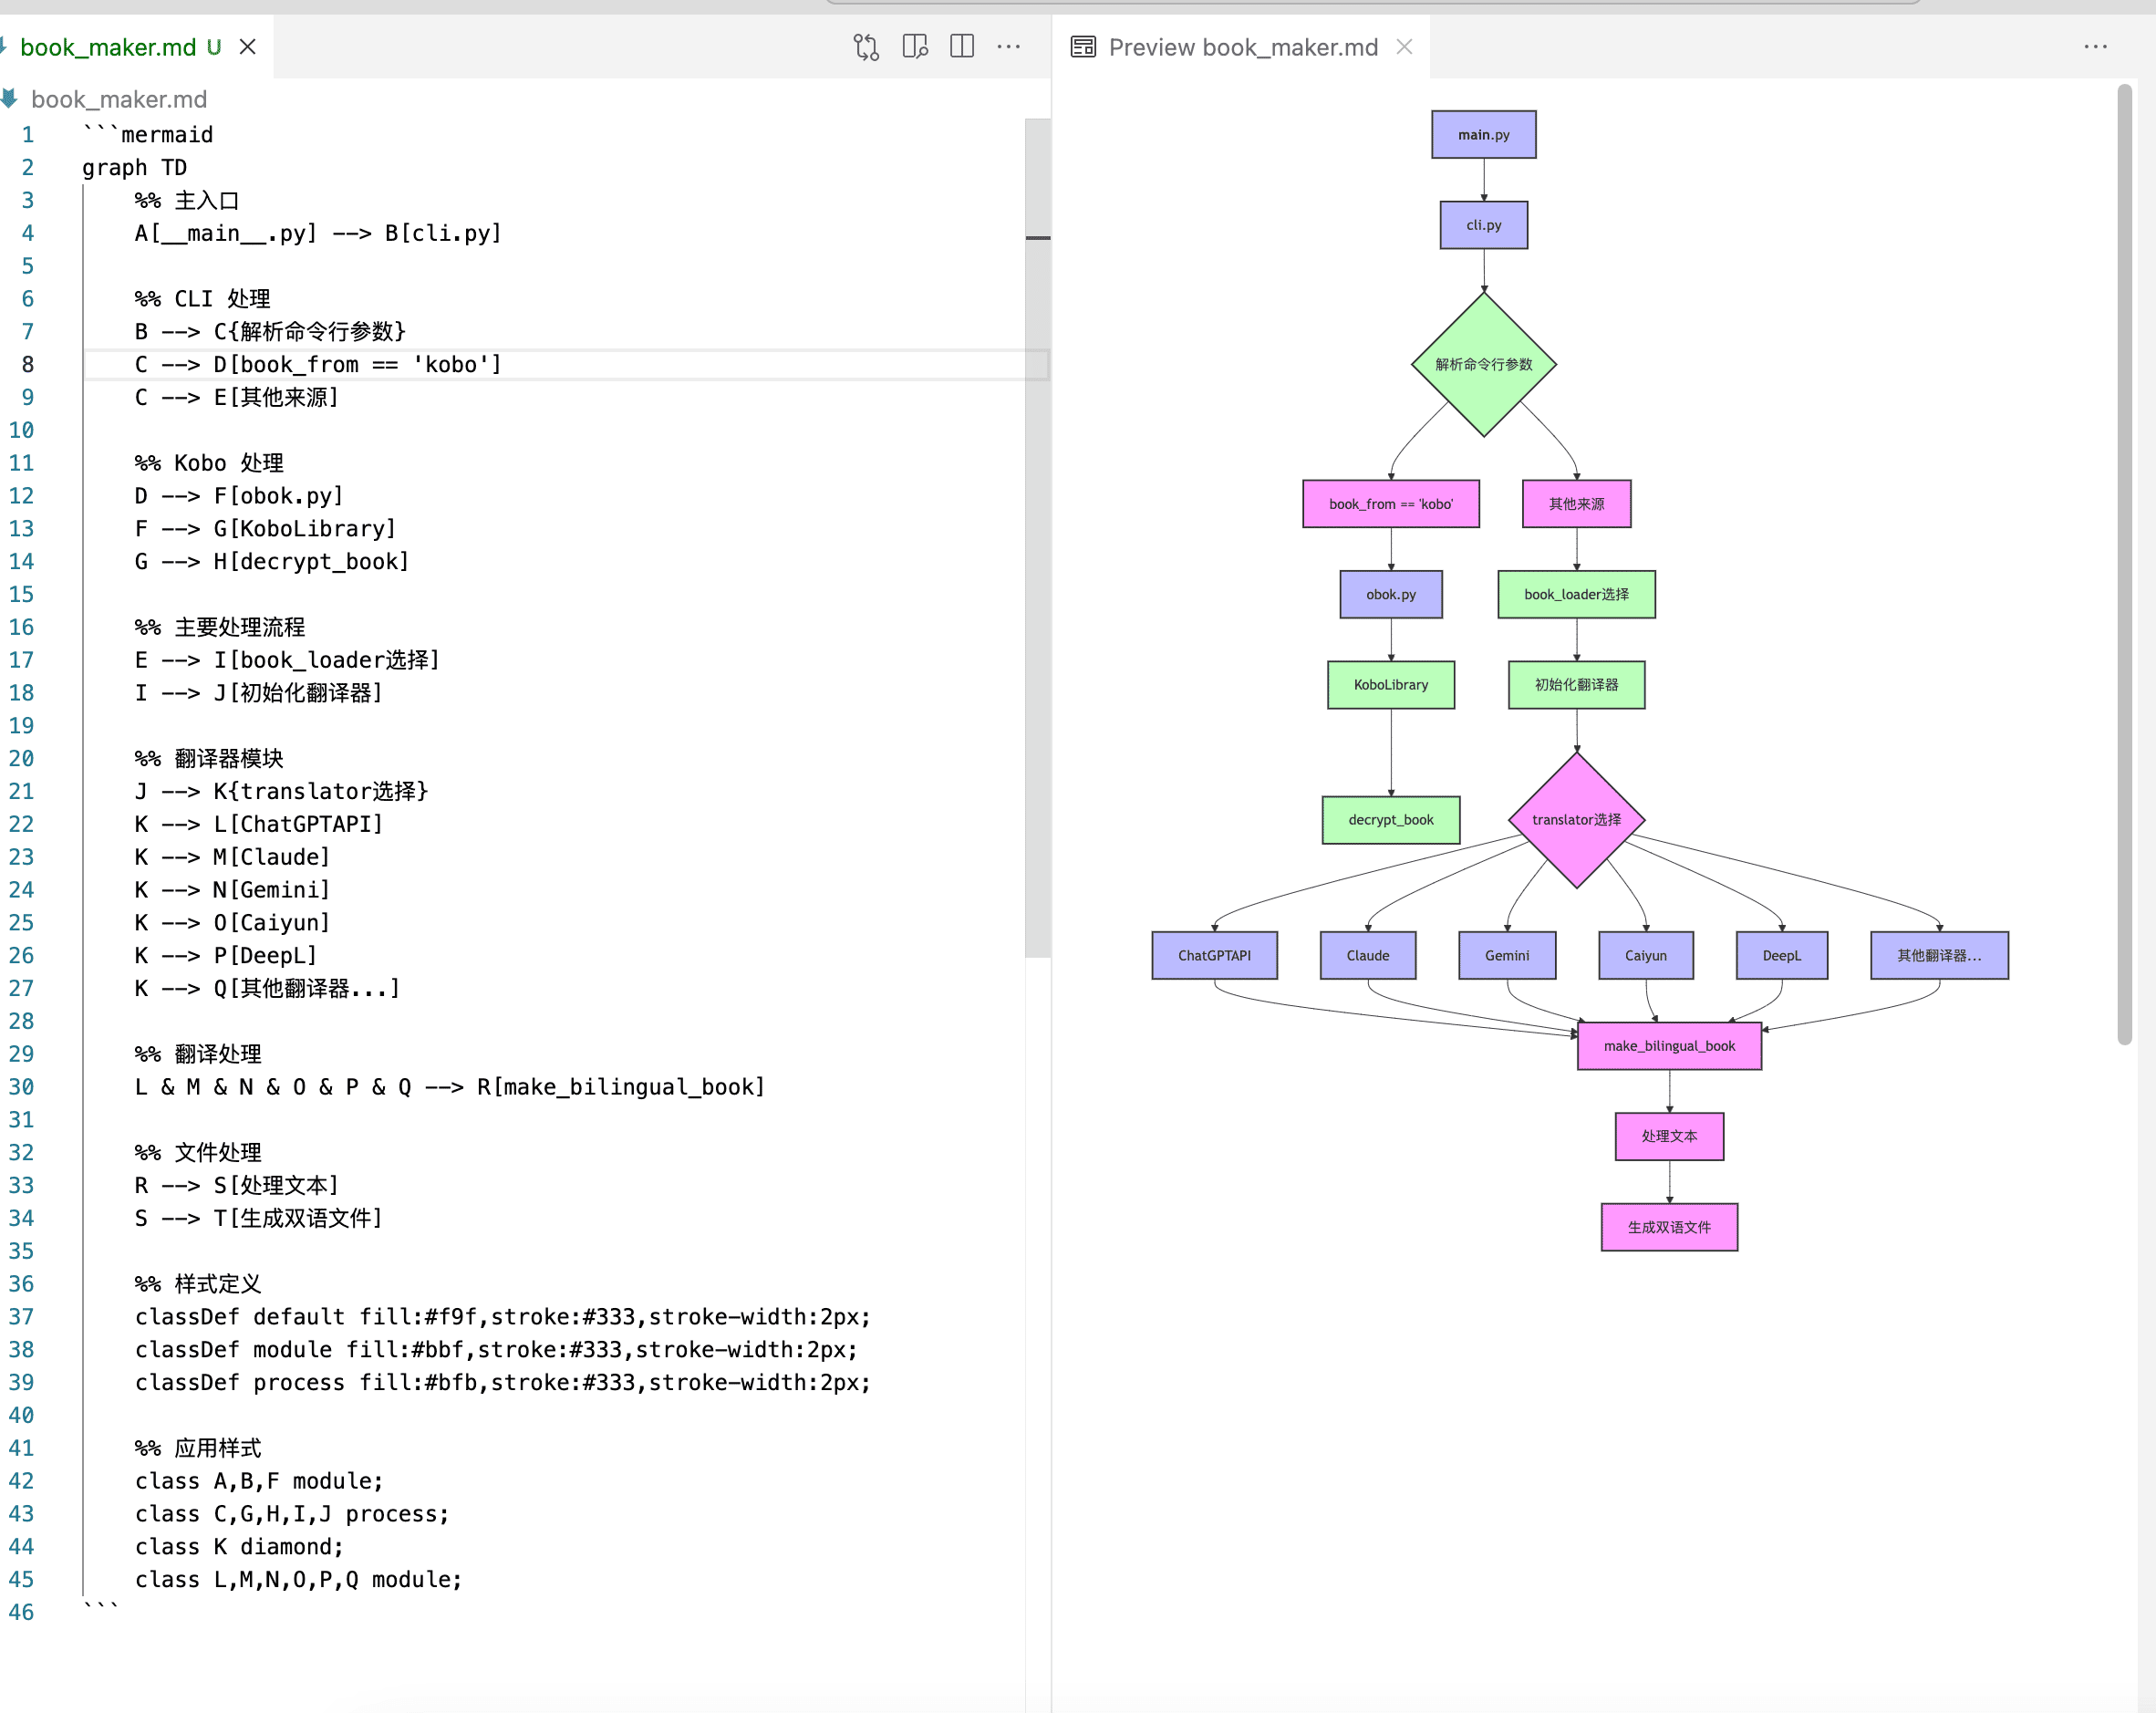The height and width of the screenshot is (1713, 2156).
Task: Click the main.py node in preview
Action: pos(1483,135)
